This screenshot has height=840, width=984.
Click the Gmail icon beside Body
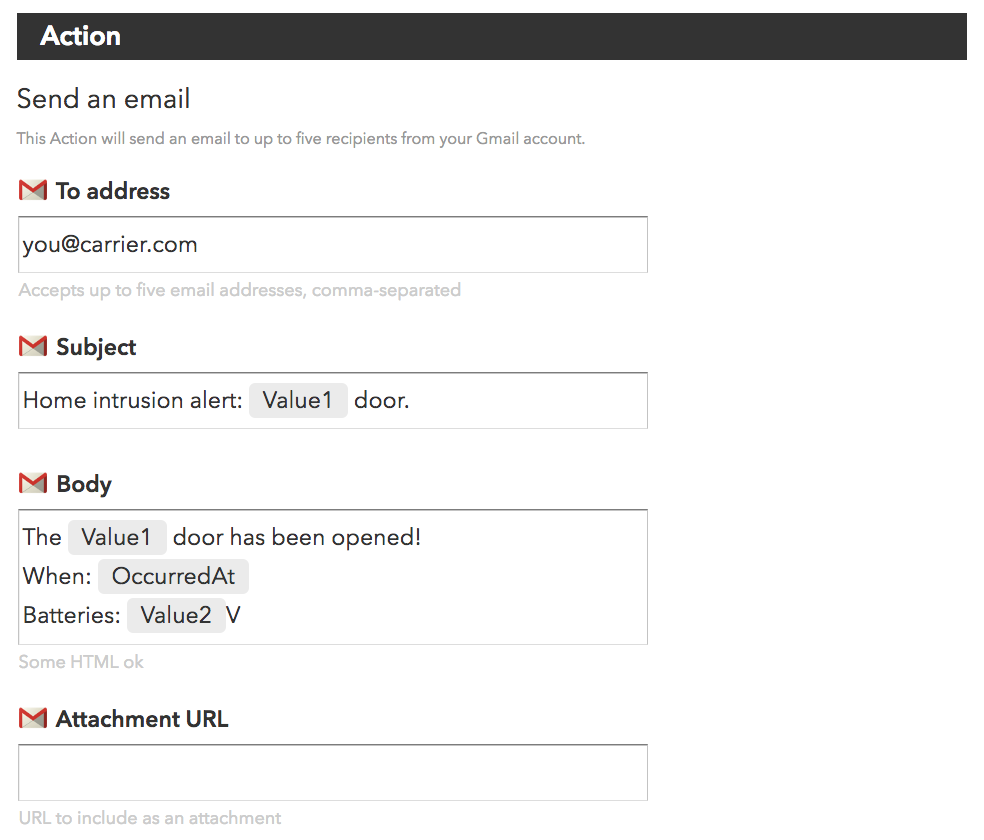click(x=33, y=483)
